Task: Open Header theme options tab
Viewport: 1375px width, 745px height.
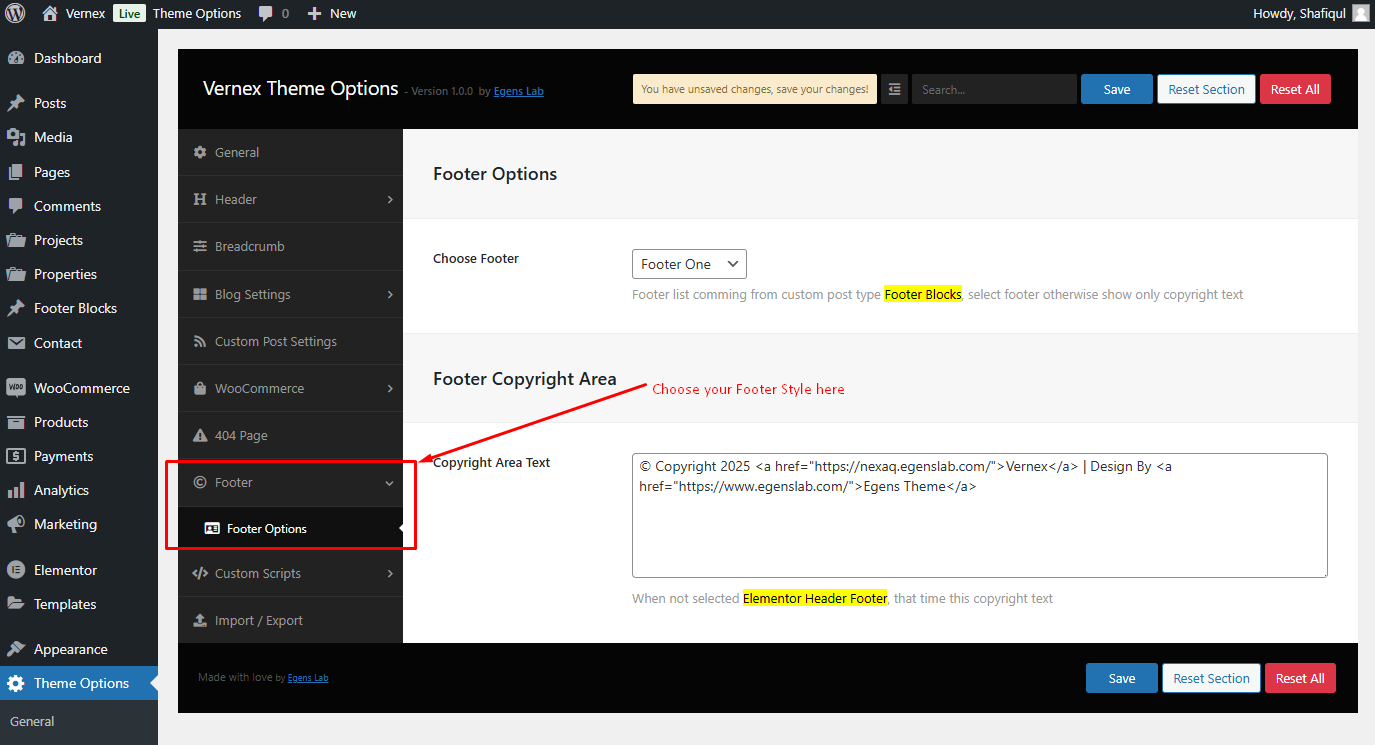Action: click(290, 199)
